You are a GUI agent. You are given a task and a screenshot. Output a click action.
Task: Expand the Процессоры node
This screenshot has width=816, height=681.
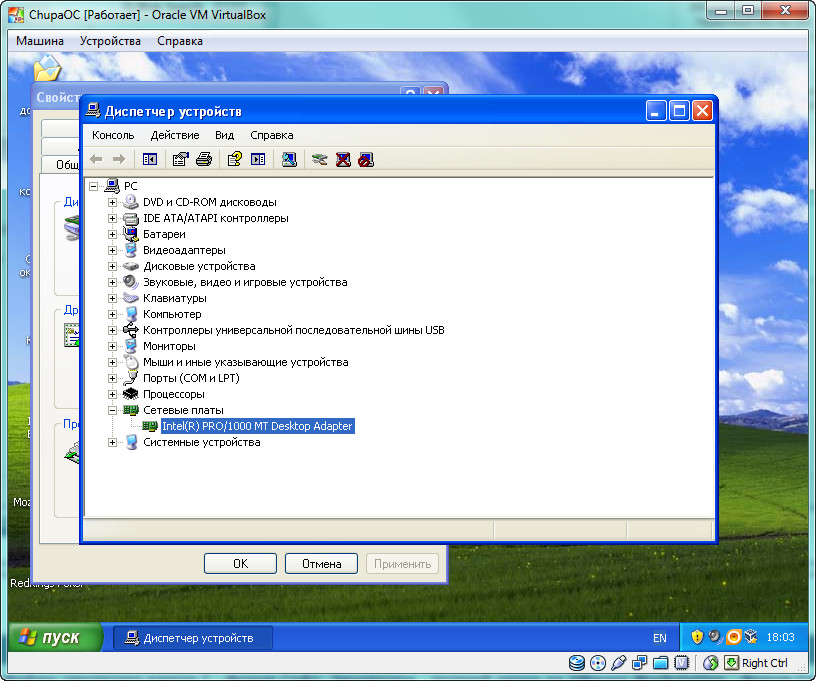coord(112,394)
